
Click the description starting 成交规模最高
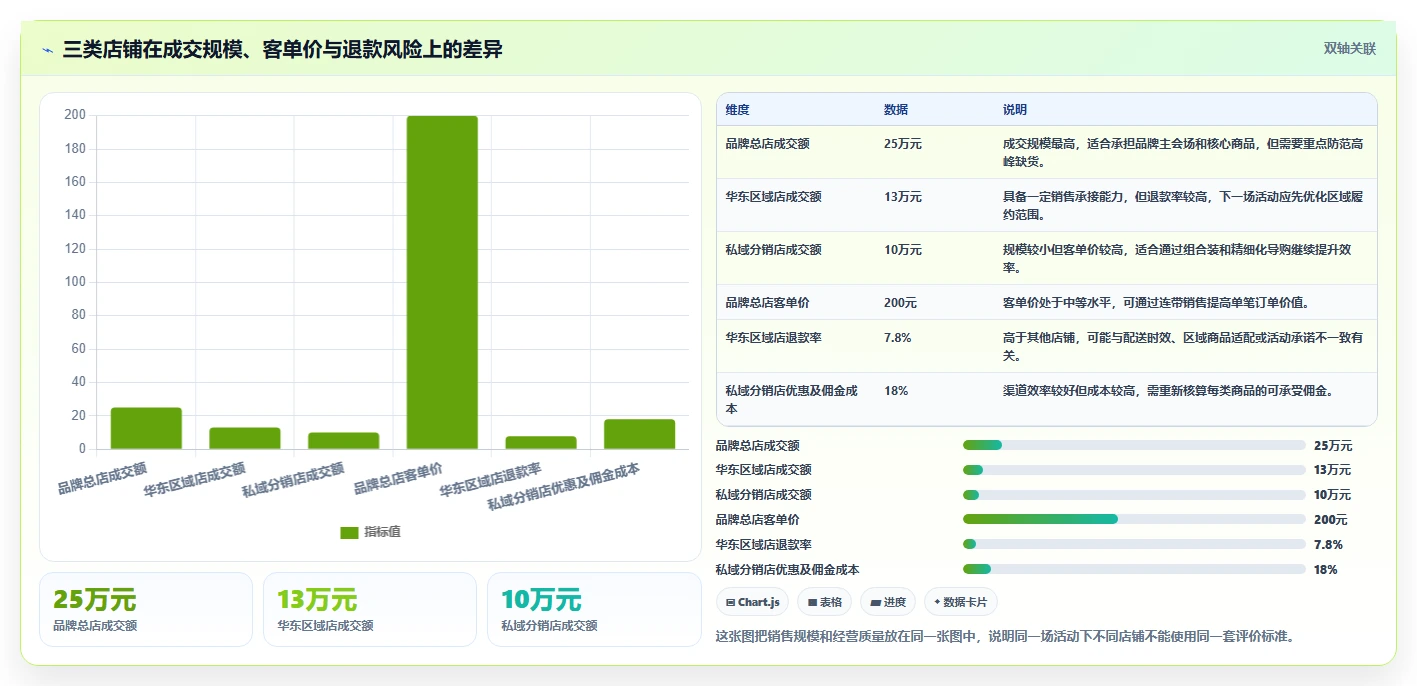pyautogui.click(x=1183, y=153)
